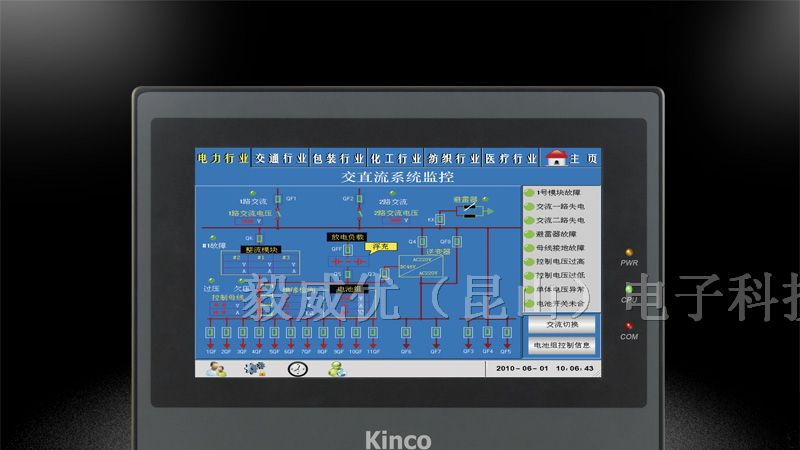
Task: Toggle the 5QF feeder breaker
Action: click(274, 333)
